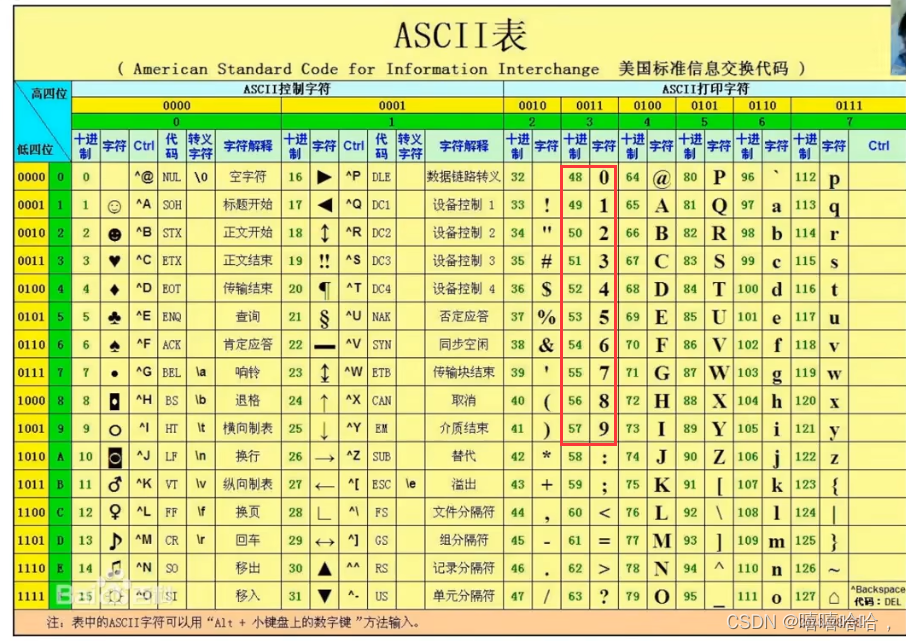This screenshot has height=641, width=906.
Task: Click the "低四位" corner label
Action: (35, 150)
